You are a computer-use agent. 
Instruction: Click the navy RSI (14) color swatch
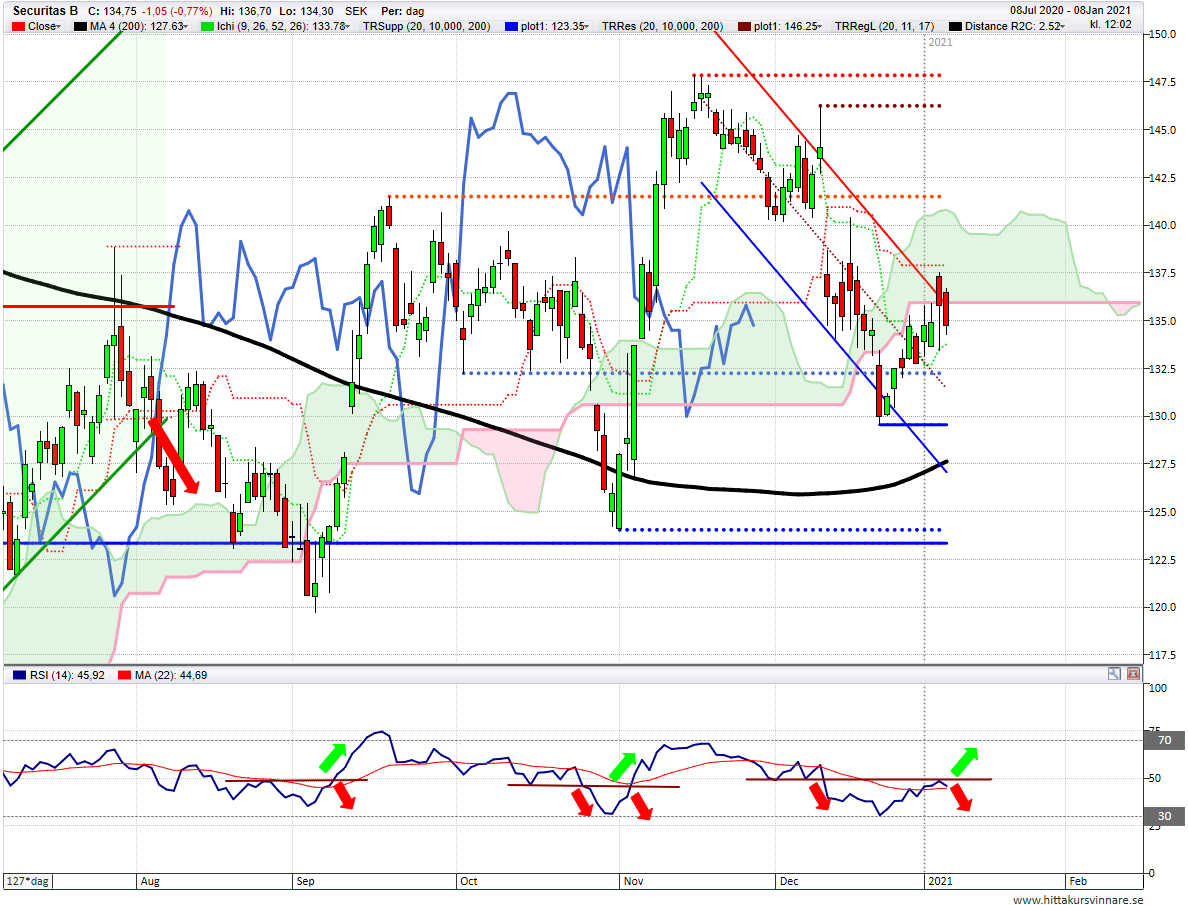click(20, 675)
